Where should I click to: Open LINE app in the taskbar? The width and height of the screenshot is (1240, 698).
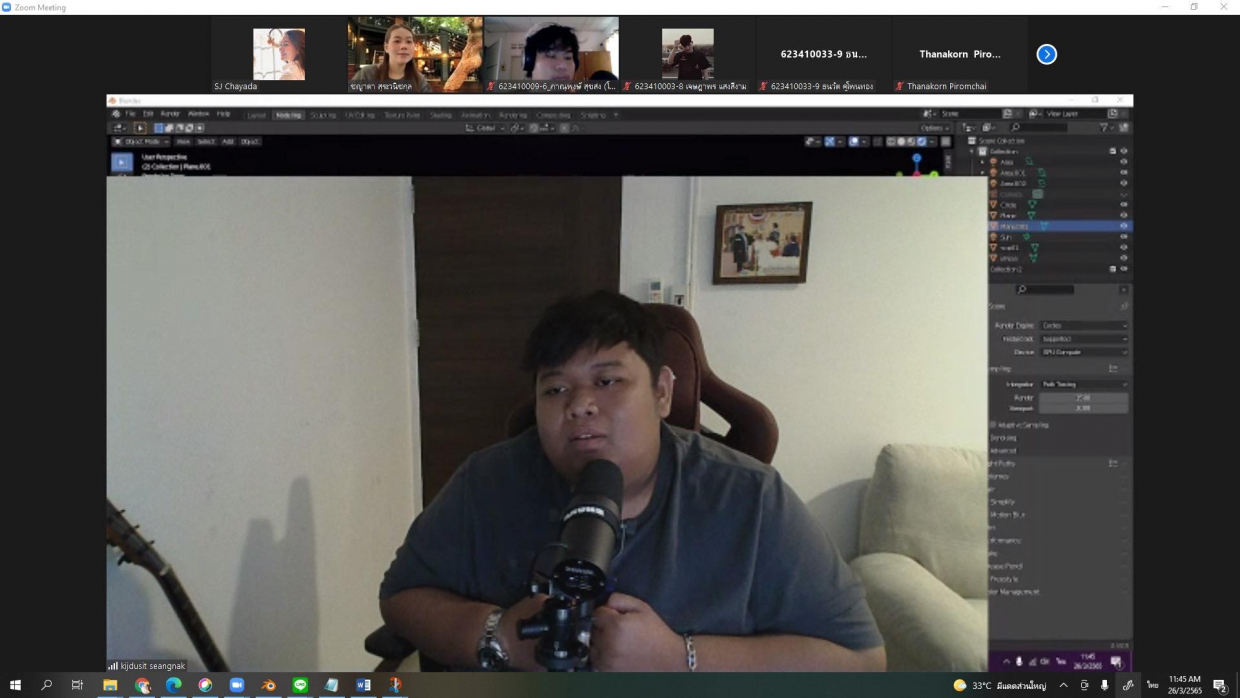[300, 685]
